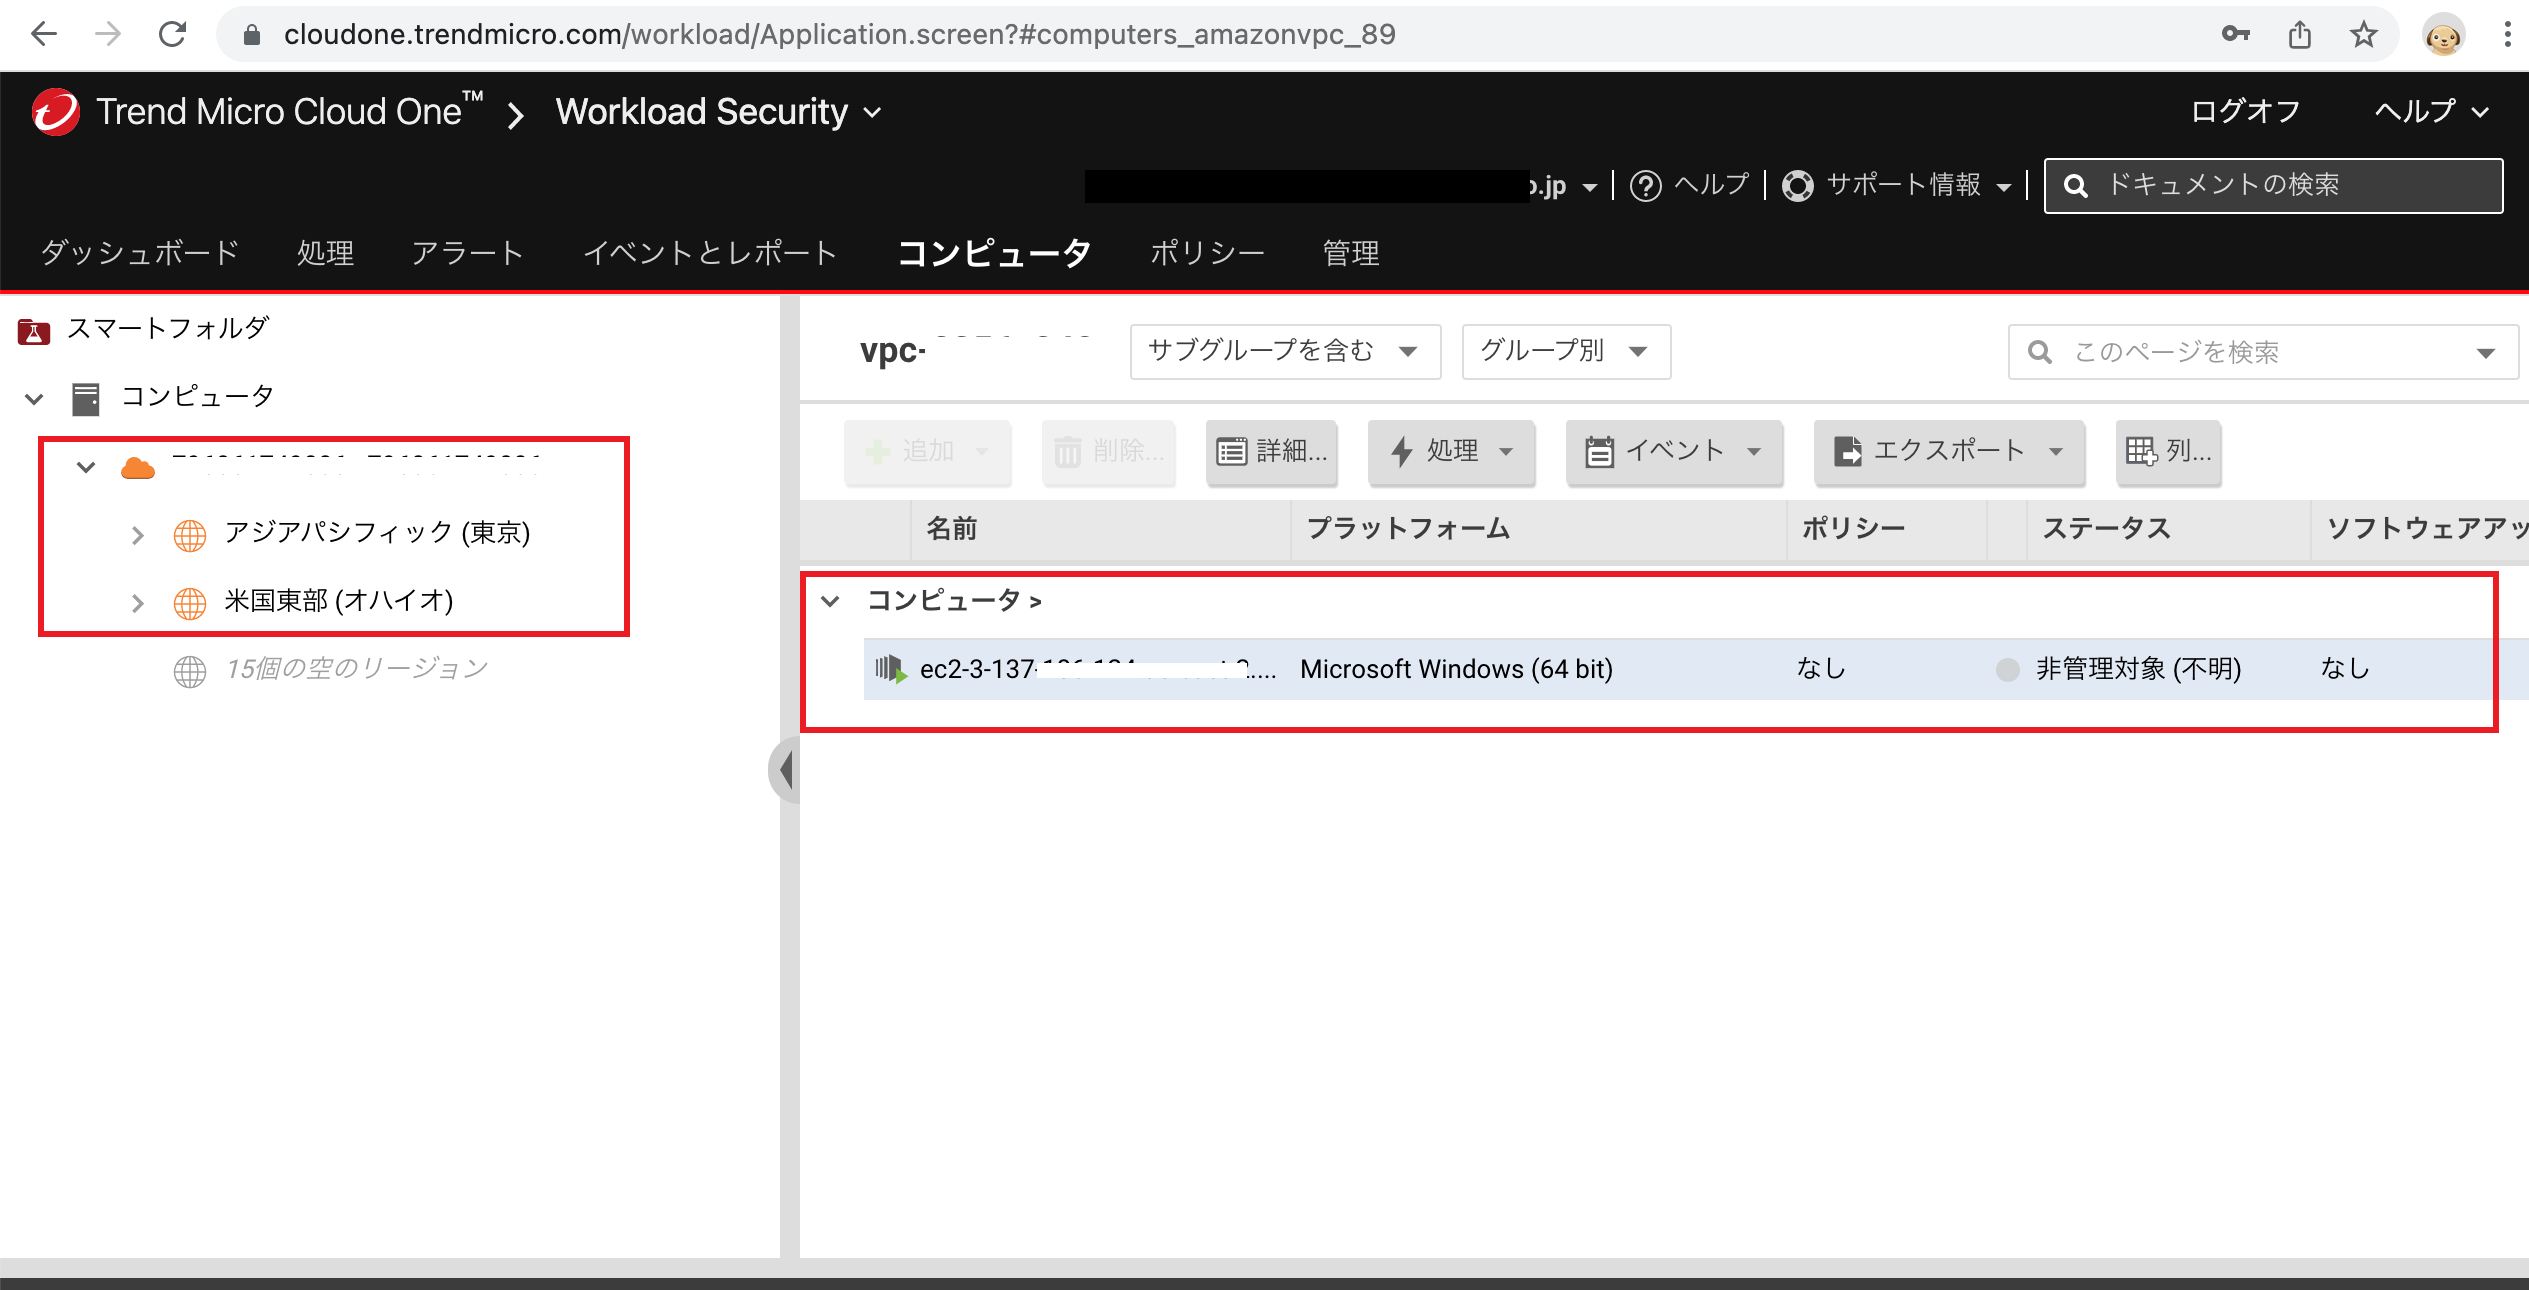
Task: Collapse the left panel with splitter arrow
Action: pos(786,770)
